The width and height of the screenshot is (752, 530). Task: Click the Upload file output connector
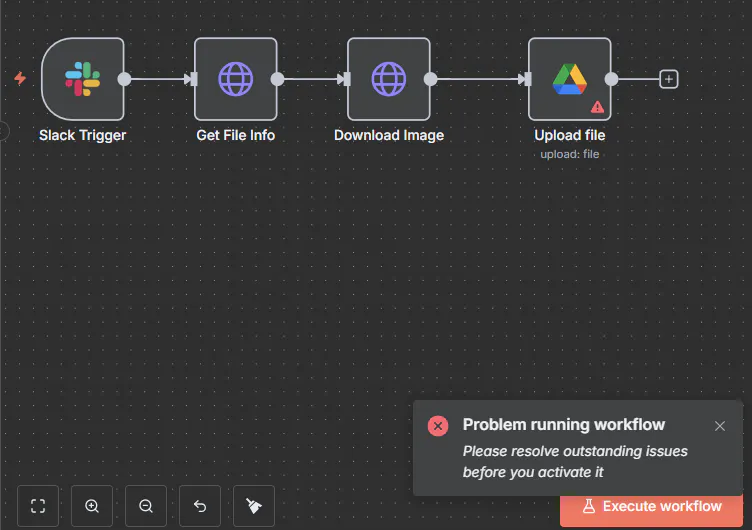[611, 79]
